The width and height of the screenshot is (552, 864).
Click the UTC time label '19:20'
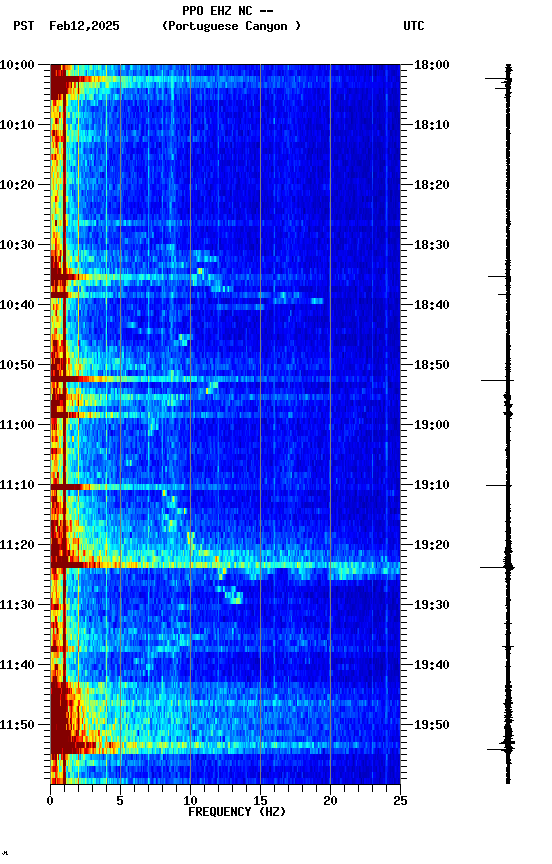point(432,545)
